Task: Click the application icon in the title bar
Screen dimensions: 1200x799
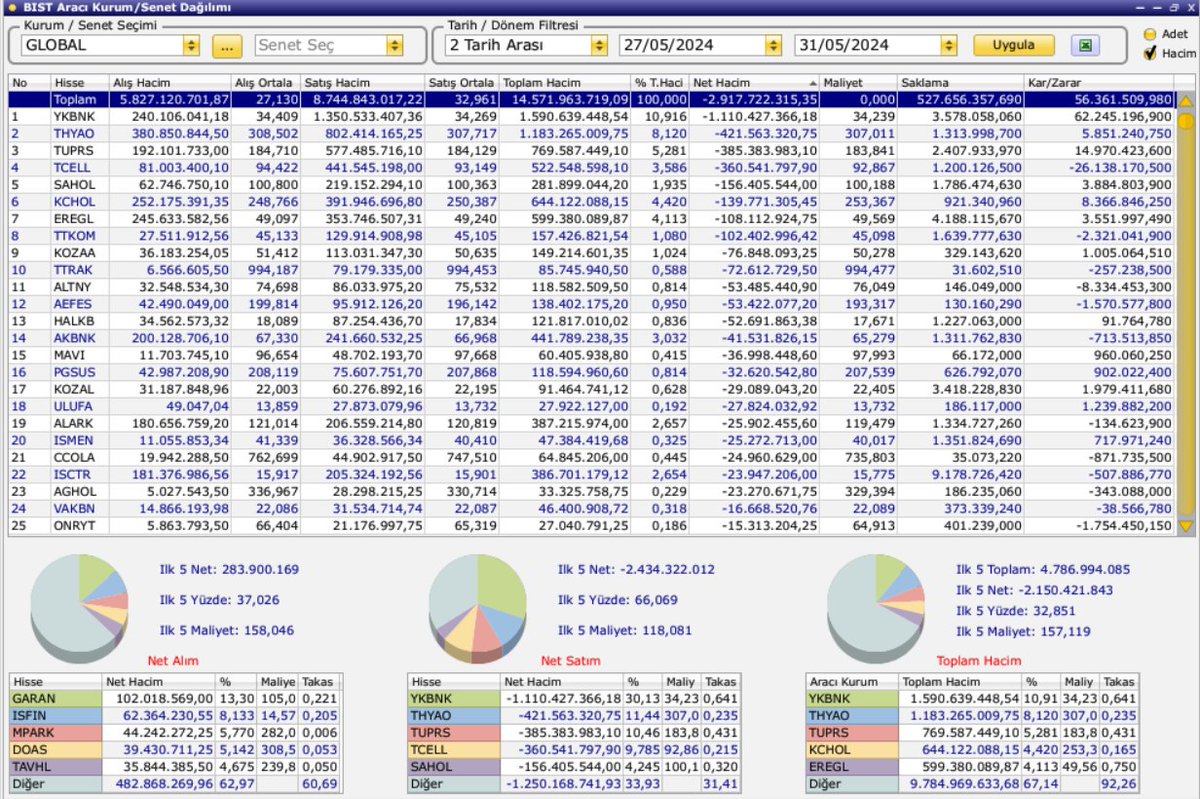Action: click(12, 8)
